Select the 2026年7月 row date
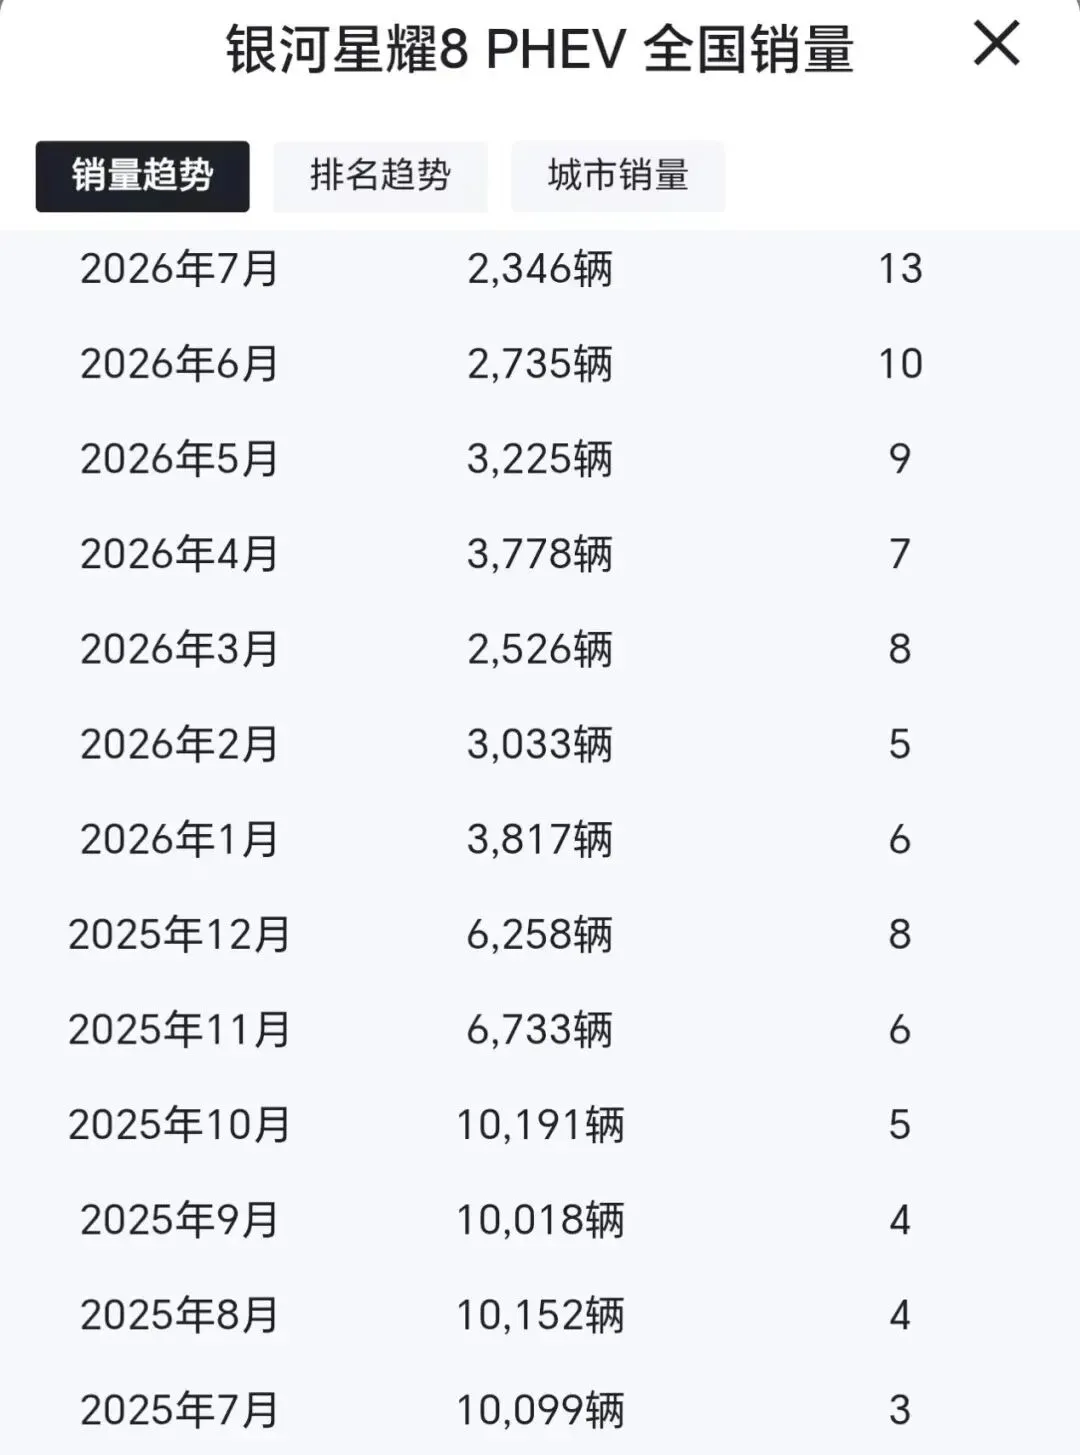The image size is (1080, 1455). [179, 268]
